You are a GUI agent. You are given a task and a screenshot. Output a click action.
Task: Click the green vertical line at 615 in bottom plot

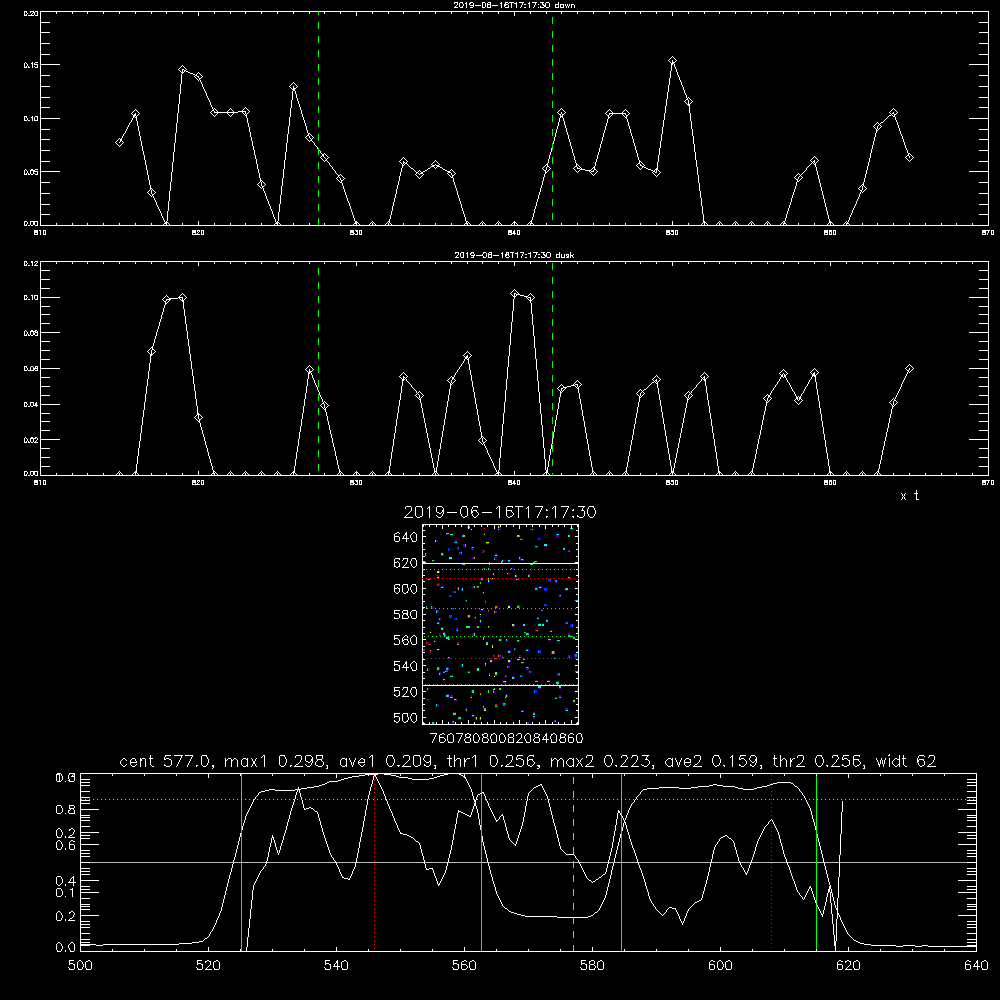816,862
